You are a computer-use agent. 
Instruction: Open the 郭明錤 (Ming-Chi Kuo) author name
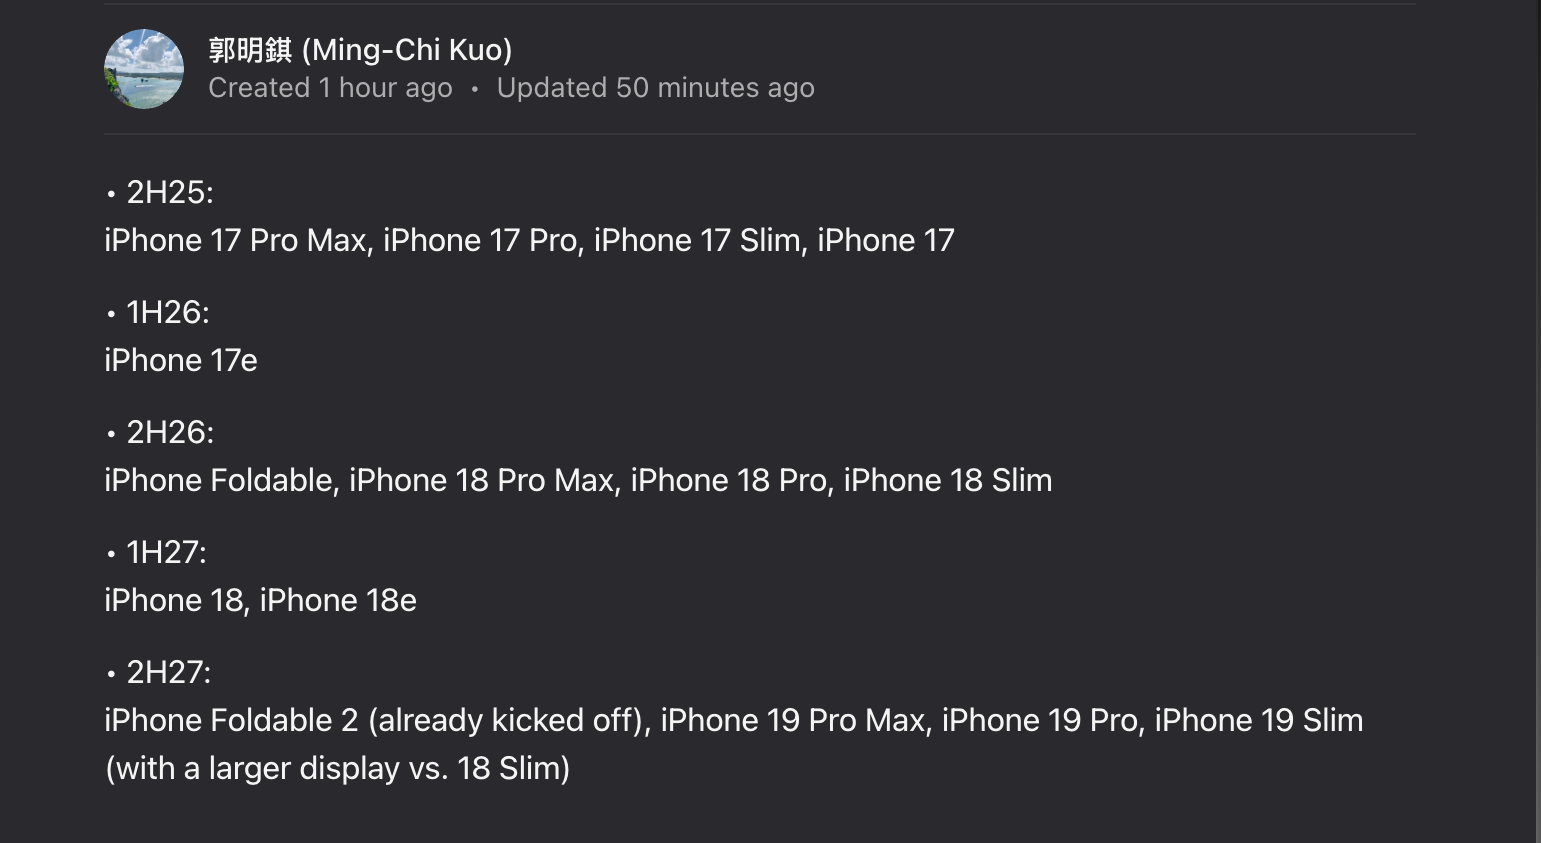(360, 50)
